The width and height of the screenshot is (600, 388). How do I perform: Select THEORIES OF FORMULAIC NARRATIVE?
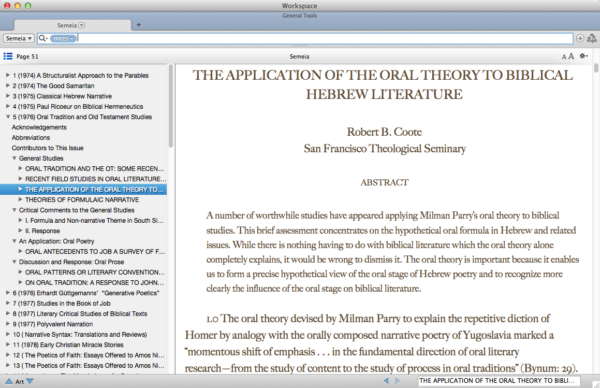(x=82, y=200)
